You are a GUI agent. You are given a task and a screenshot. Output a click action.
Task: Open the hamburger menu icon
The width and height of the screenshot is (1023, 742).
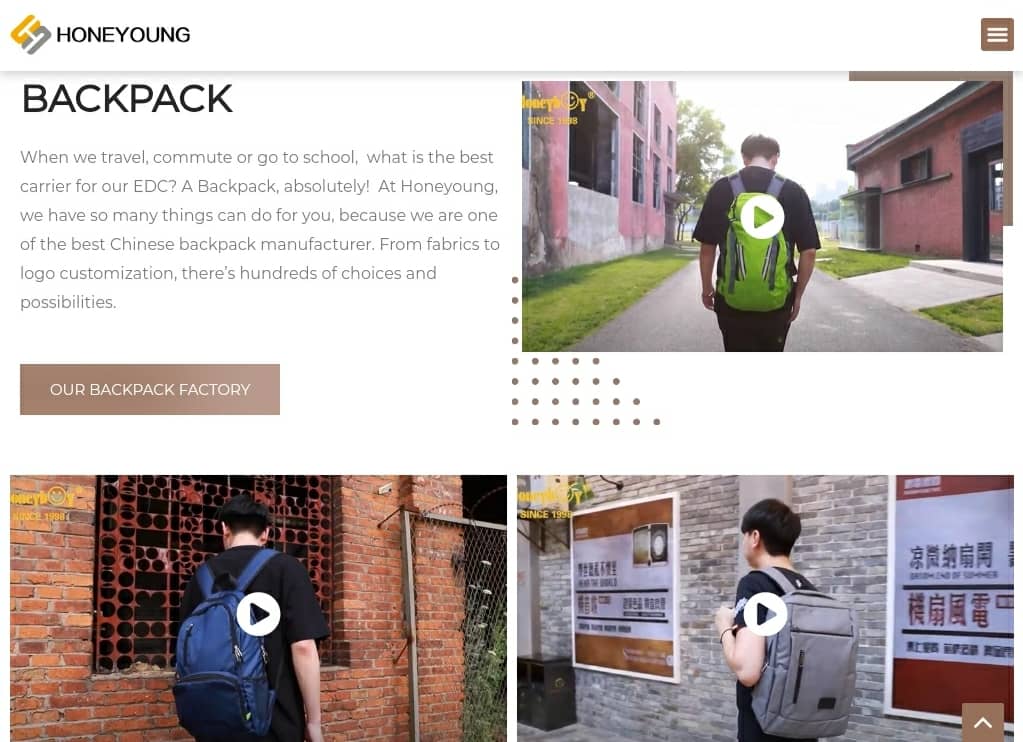(997, 35)
